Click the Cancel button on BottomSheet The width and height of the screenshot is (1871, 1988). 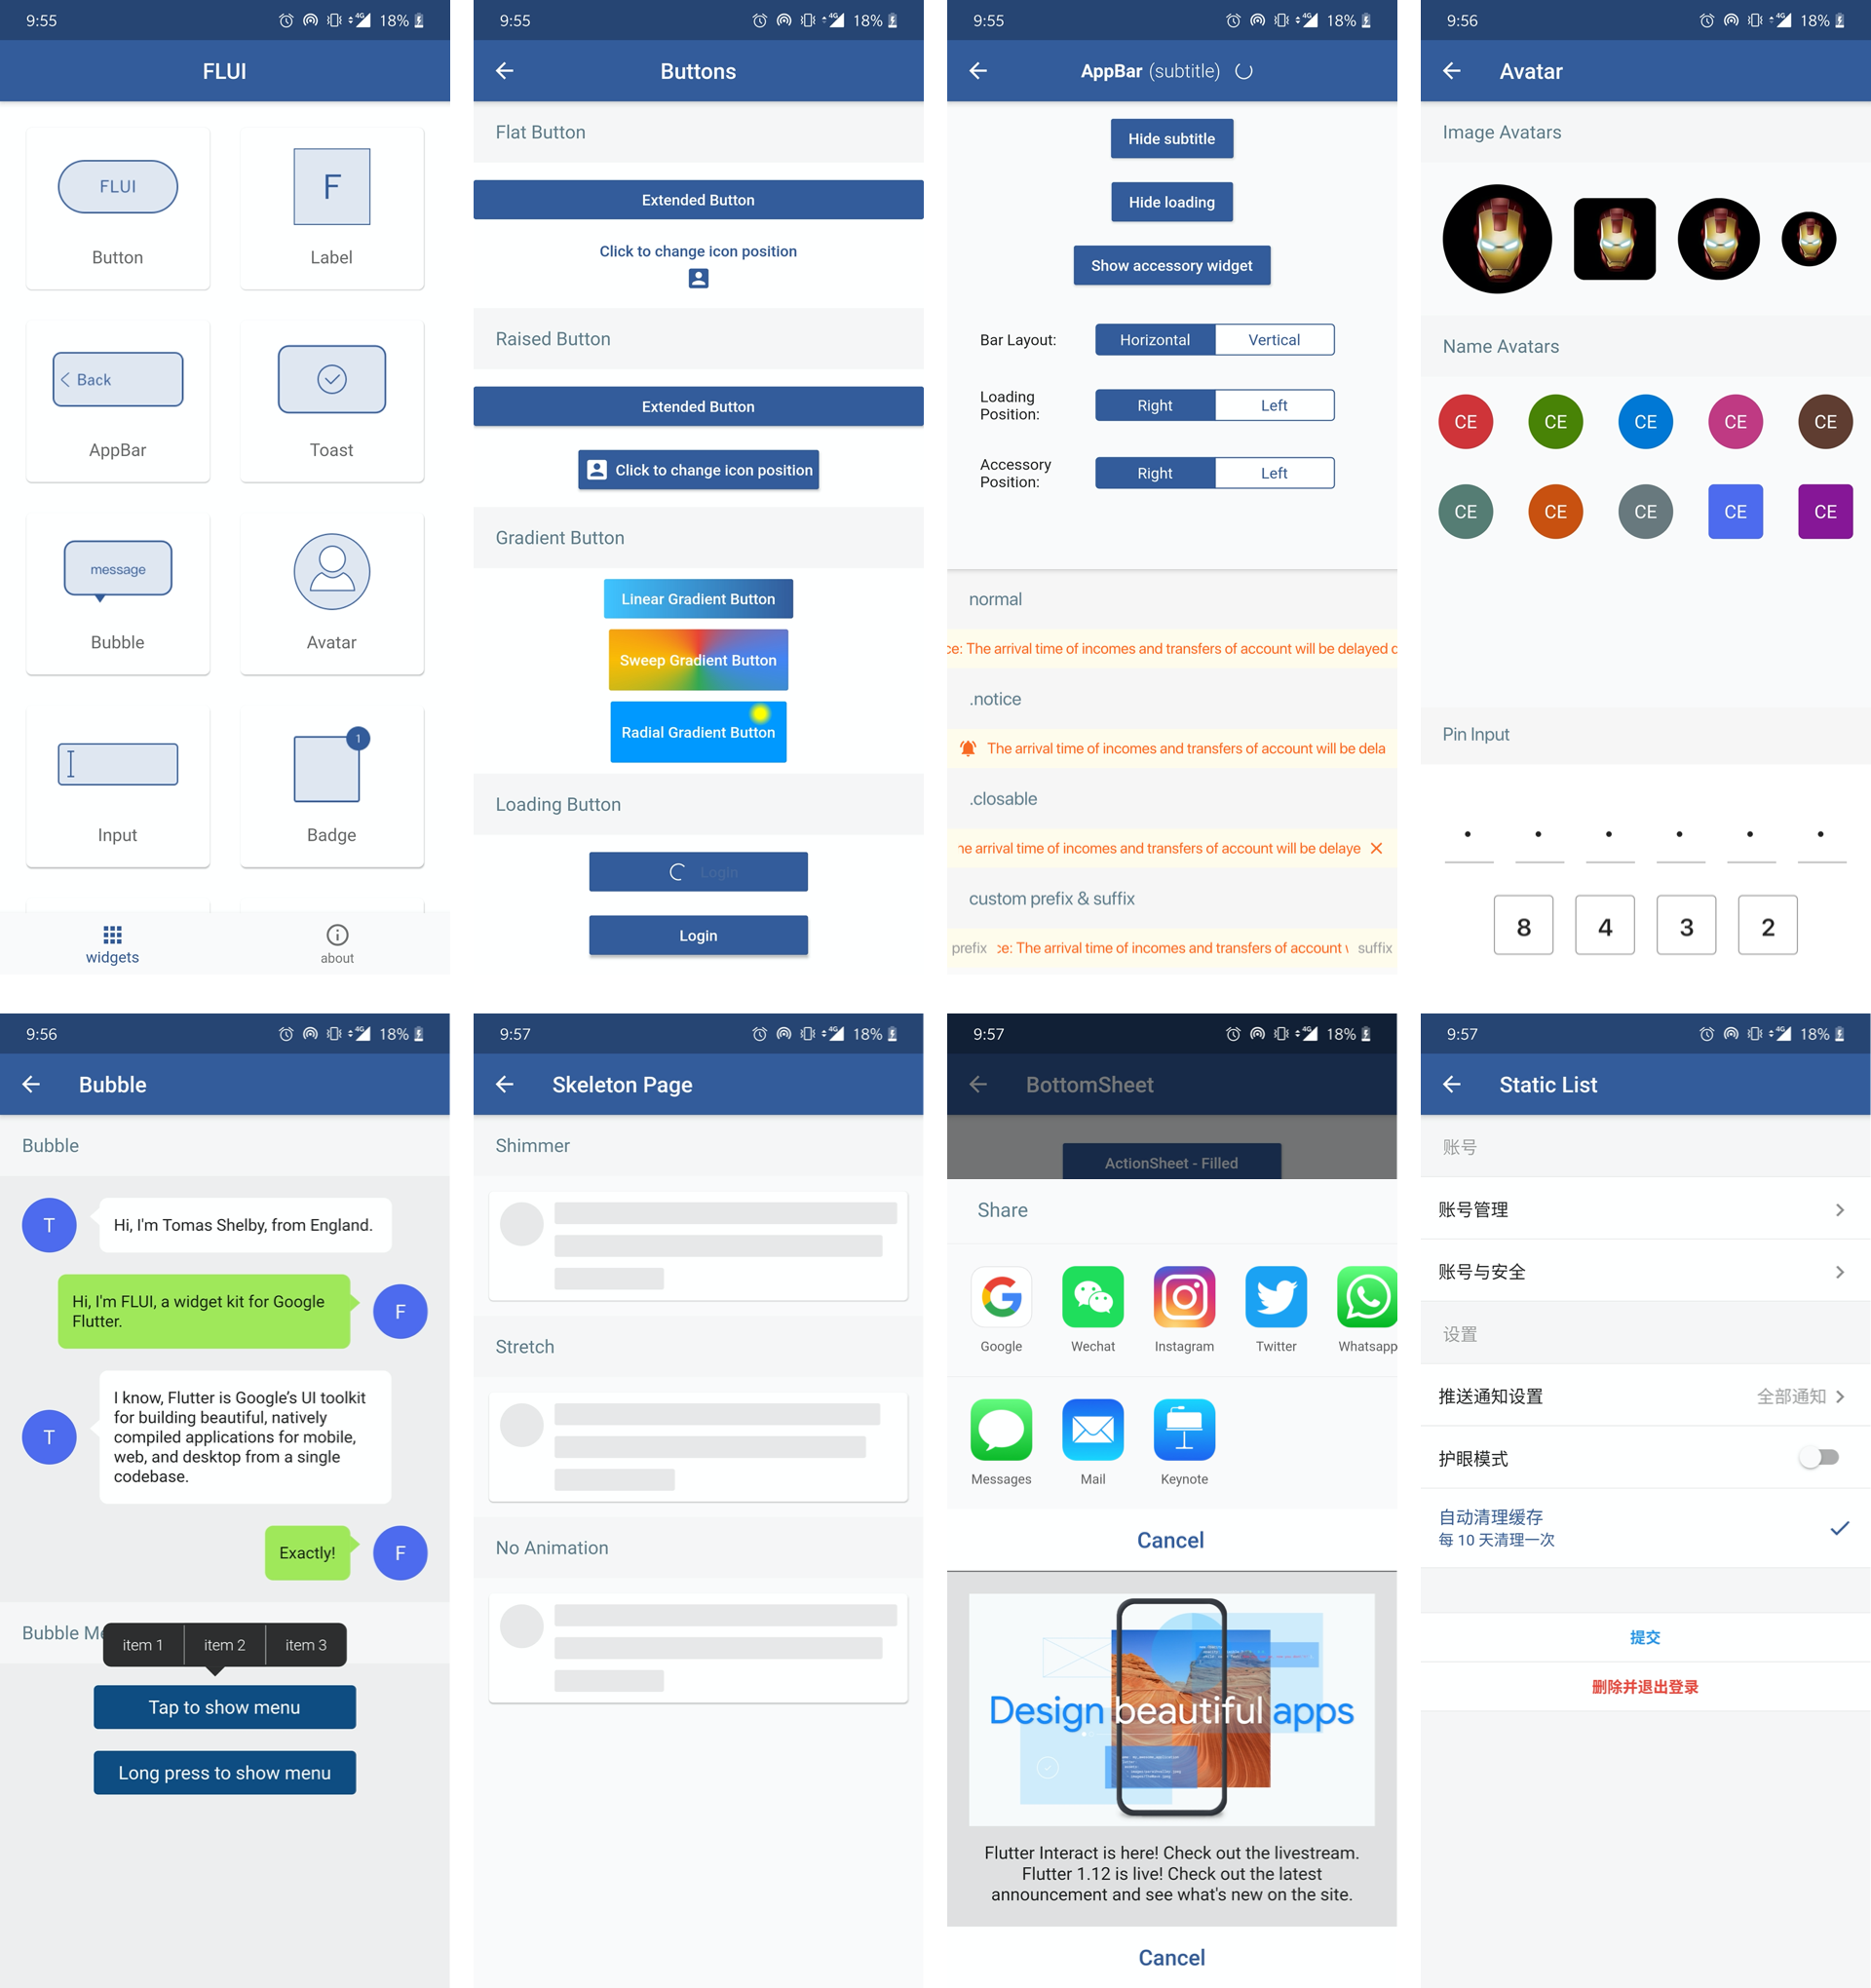1169,1540
